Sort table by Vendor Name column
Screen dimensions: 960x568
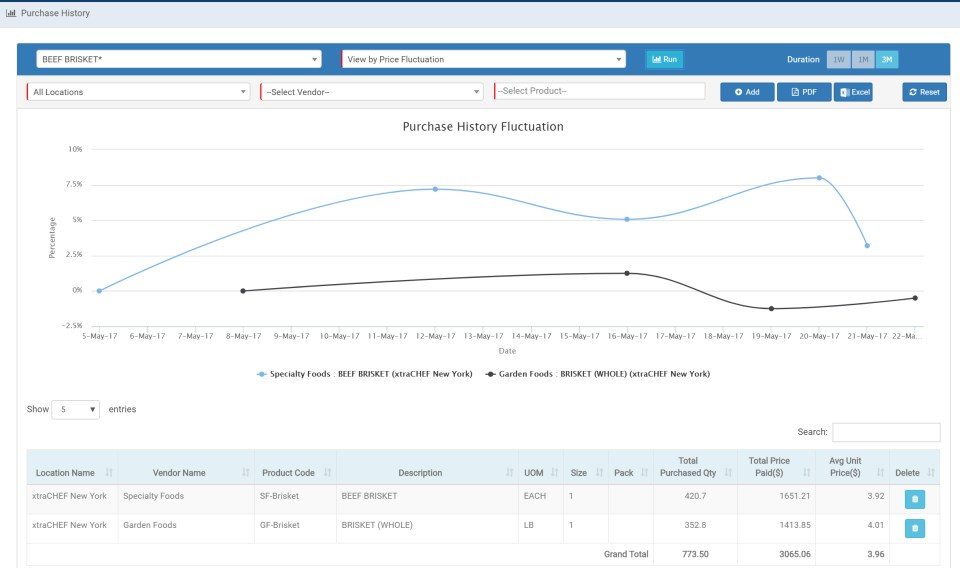click(x=179, y=473)
